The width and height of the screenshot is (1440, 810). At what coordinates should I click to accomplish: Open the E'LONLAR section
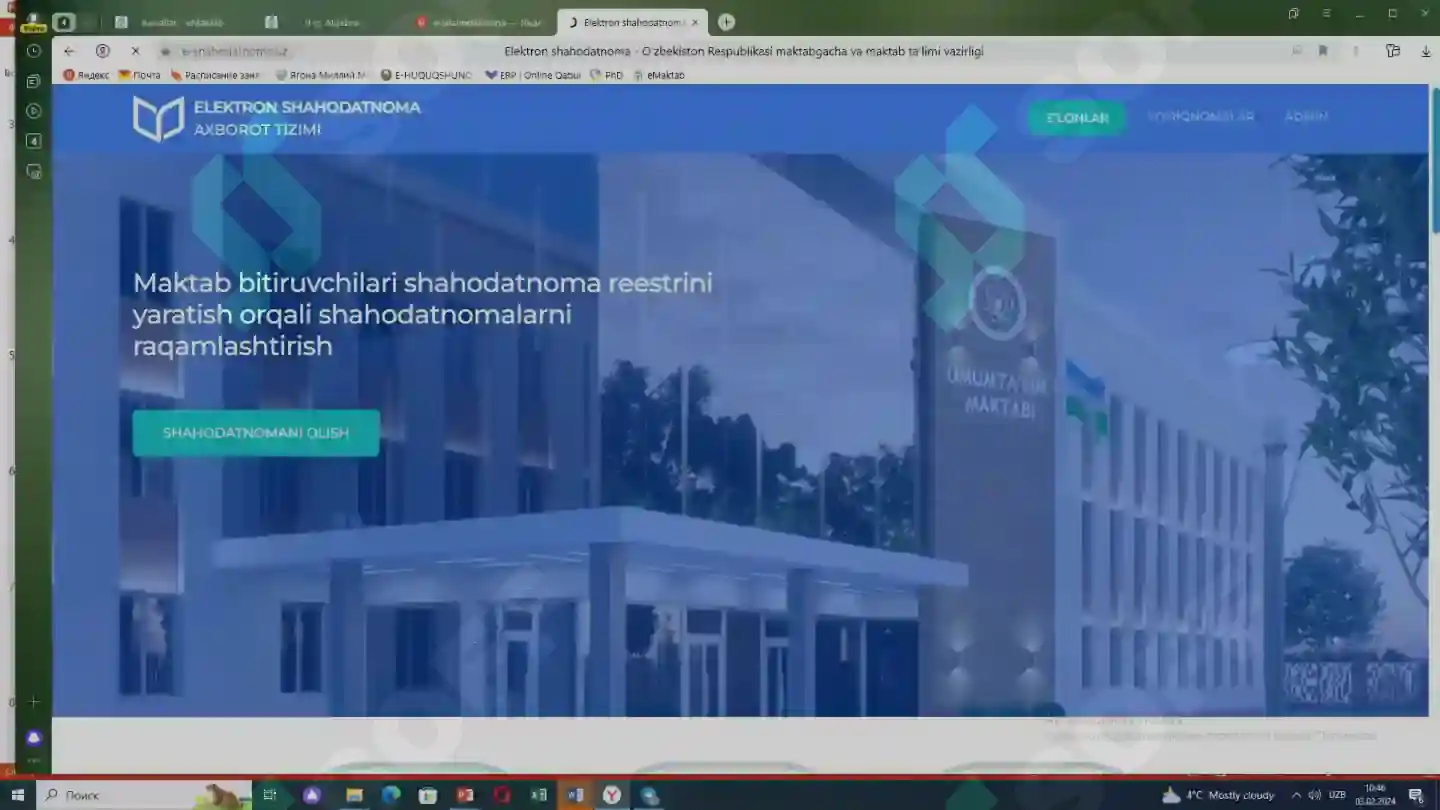click(x=1077, y=118)
